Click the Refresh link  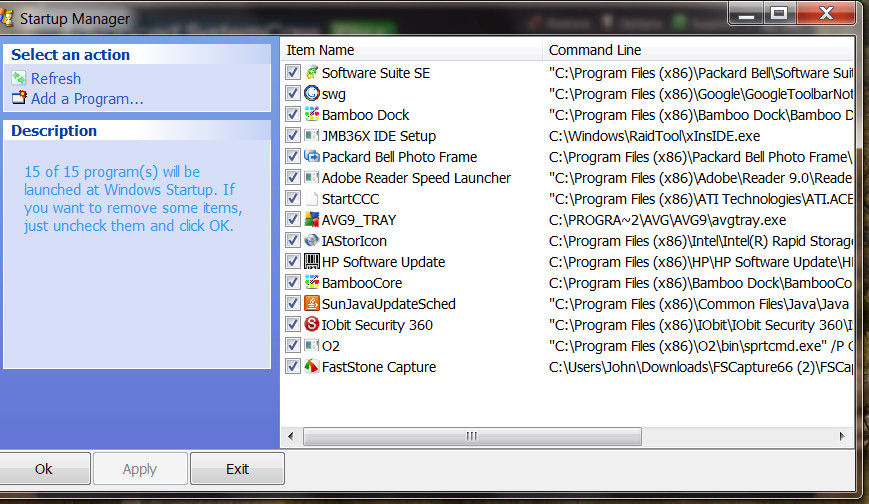click(56, 79)
